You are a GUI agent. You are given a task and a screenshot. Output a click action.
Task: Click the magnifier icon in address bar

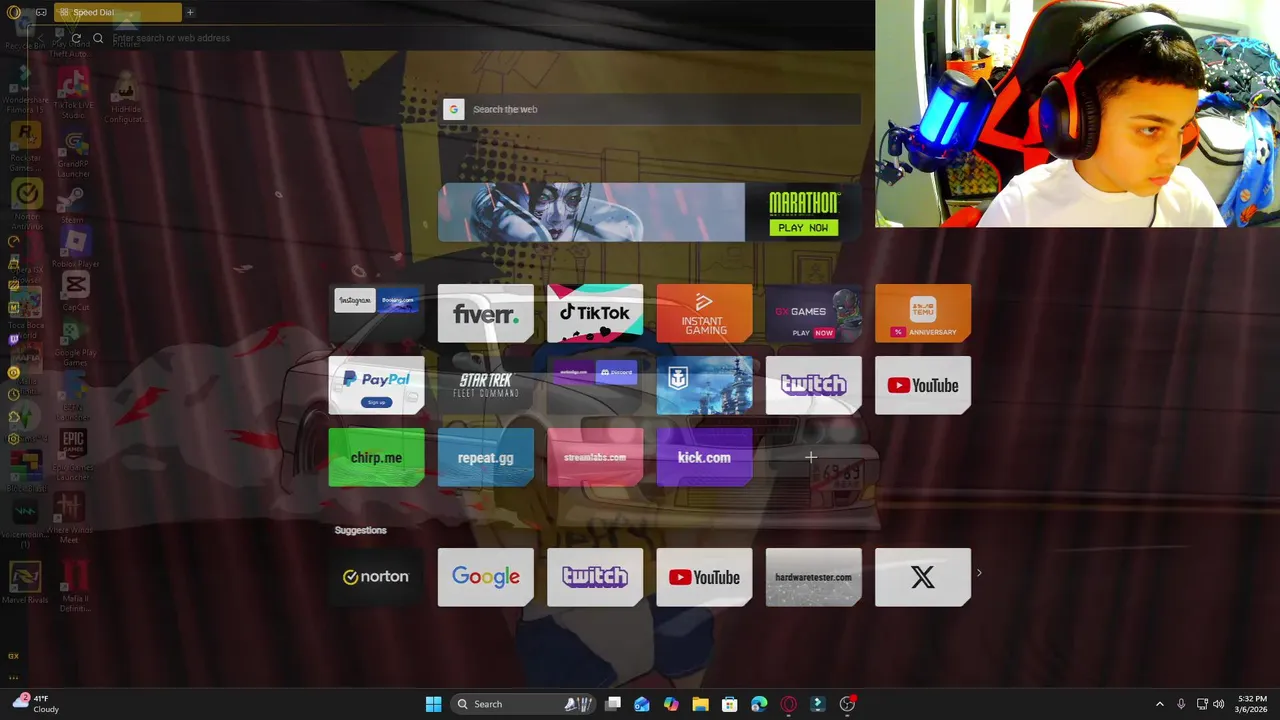pyautogui.click(x=98, y=38)
